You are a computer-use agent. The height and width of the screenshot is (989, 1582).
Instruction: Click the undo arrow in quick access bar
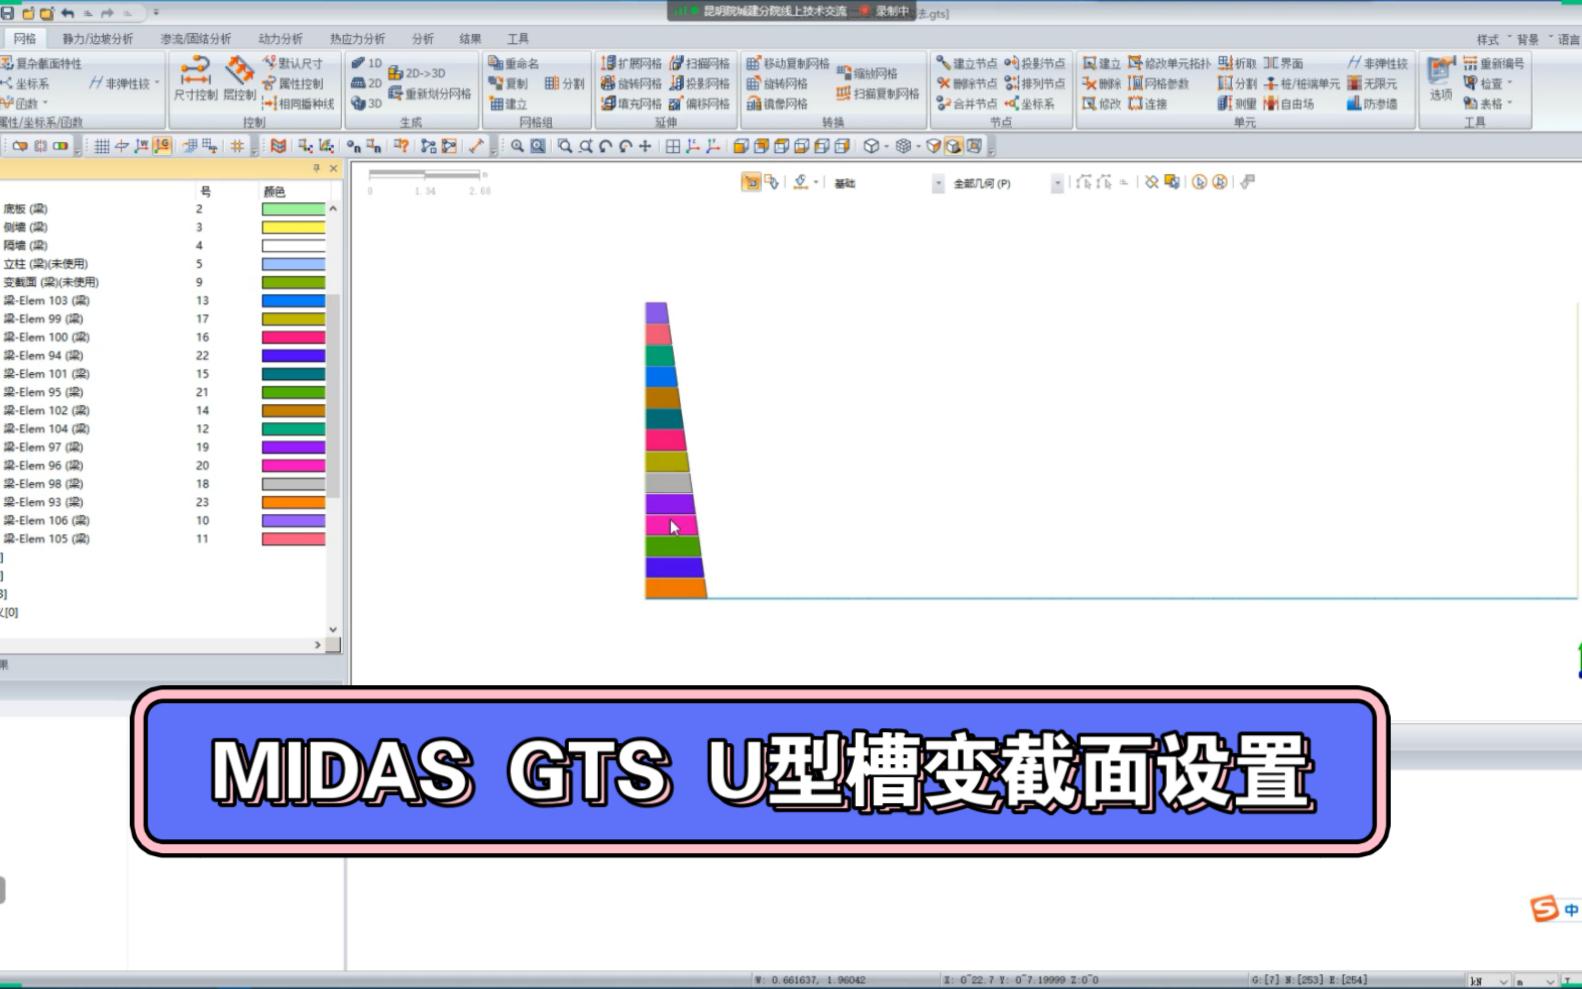click(x=67, y=13)
